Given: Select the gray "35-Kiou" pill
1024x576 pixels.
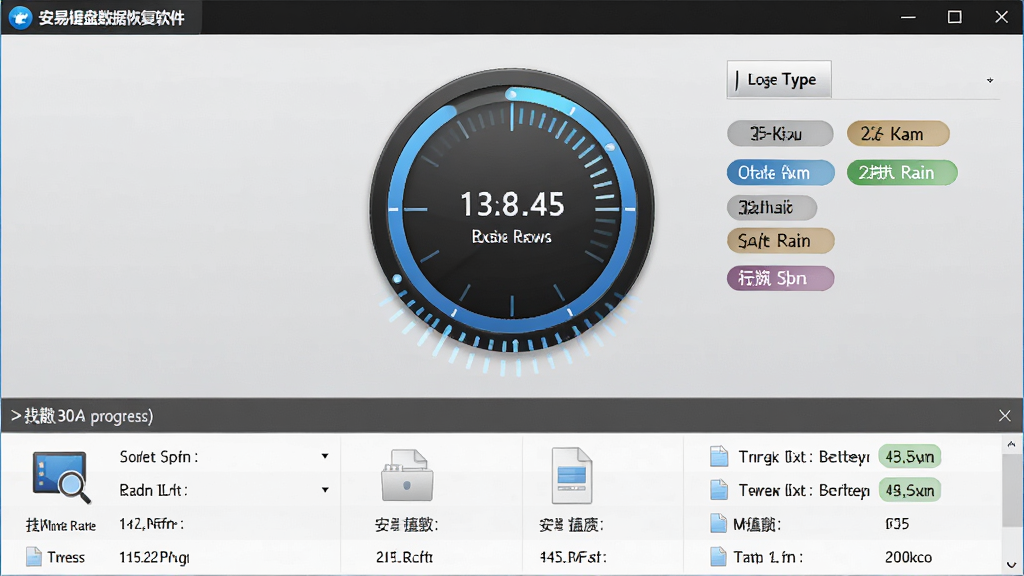Looking at the screenshot, I should point(780,134).
